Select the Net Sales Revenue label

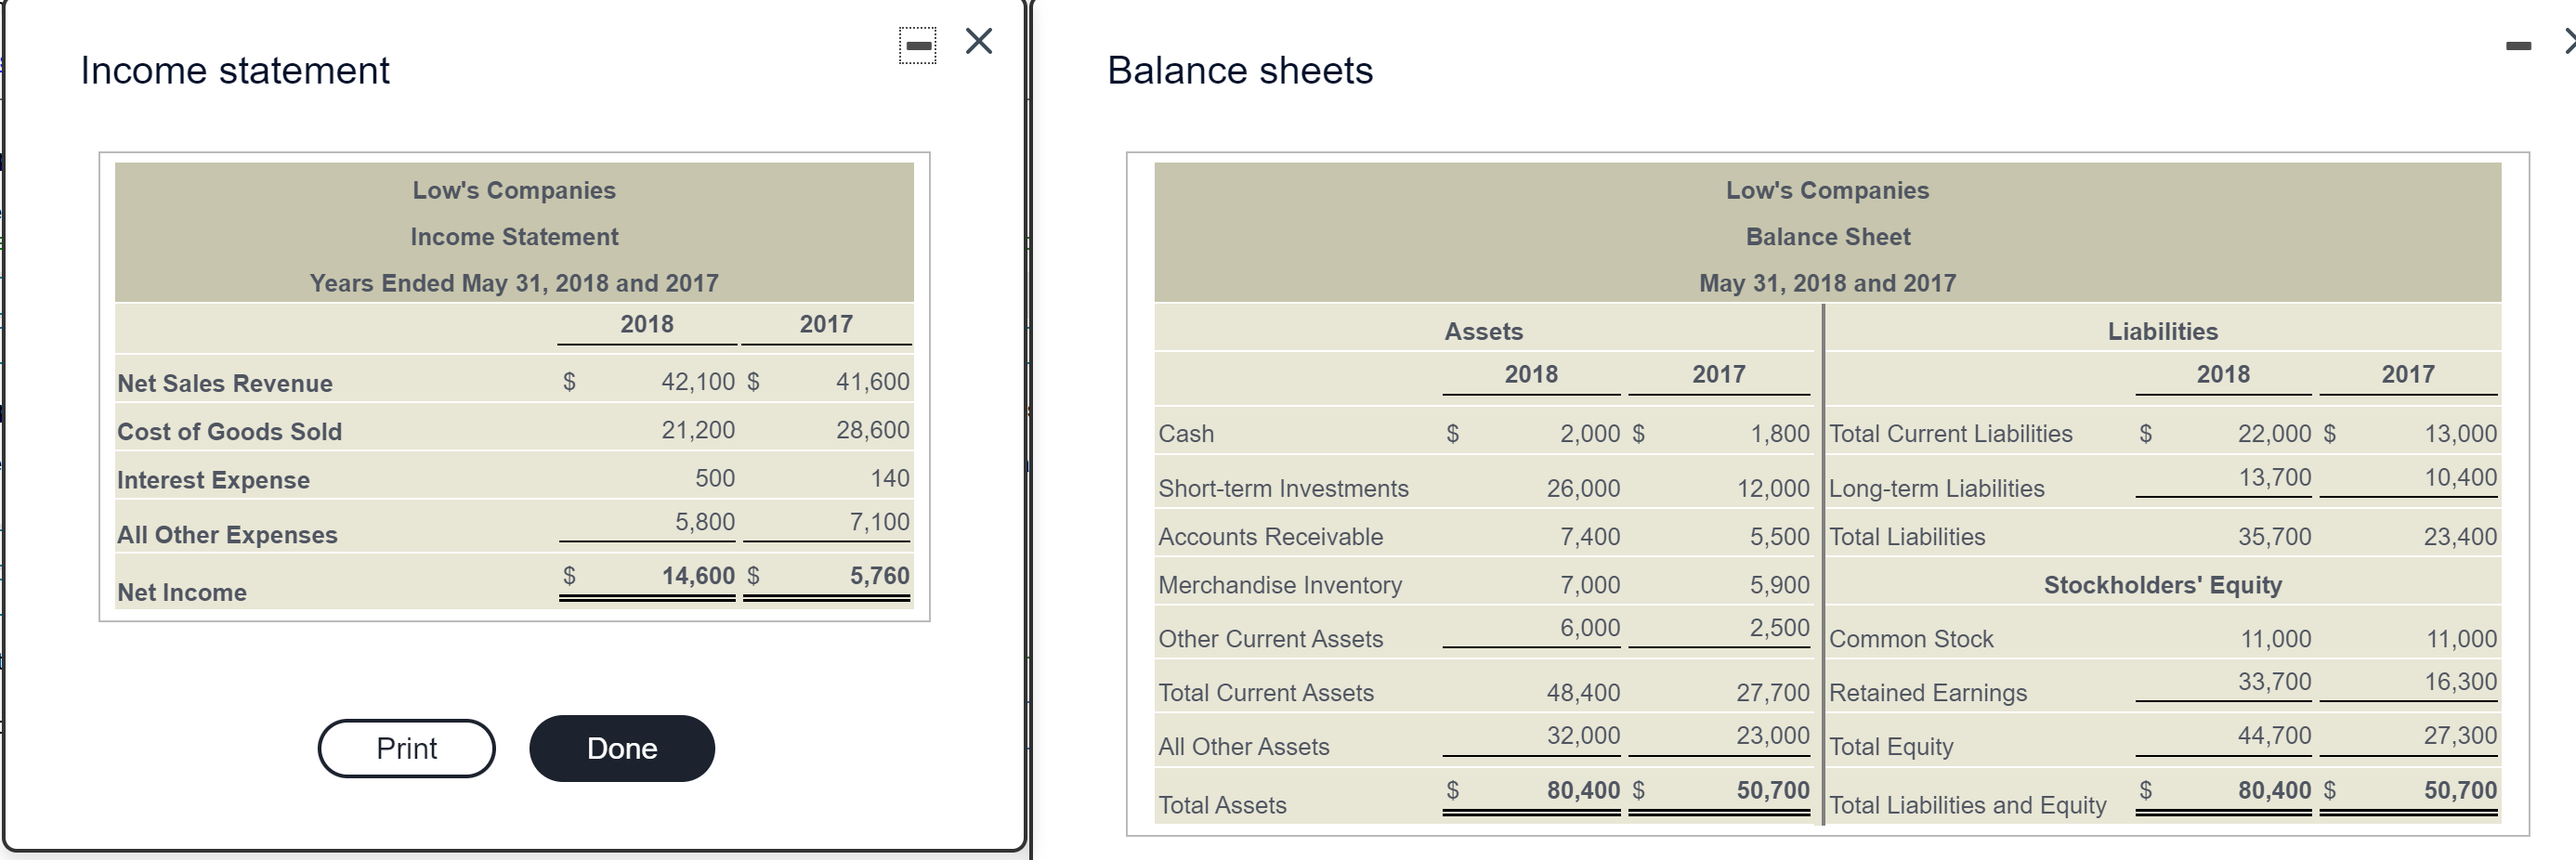225,383
